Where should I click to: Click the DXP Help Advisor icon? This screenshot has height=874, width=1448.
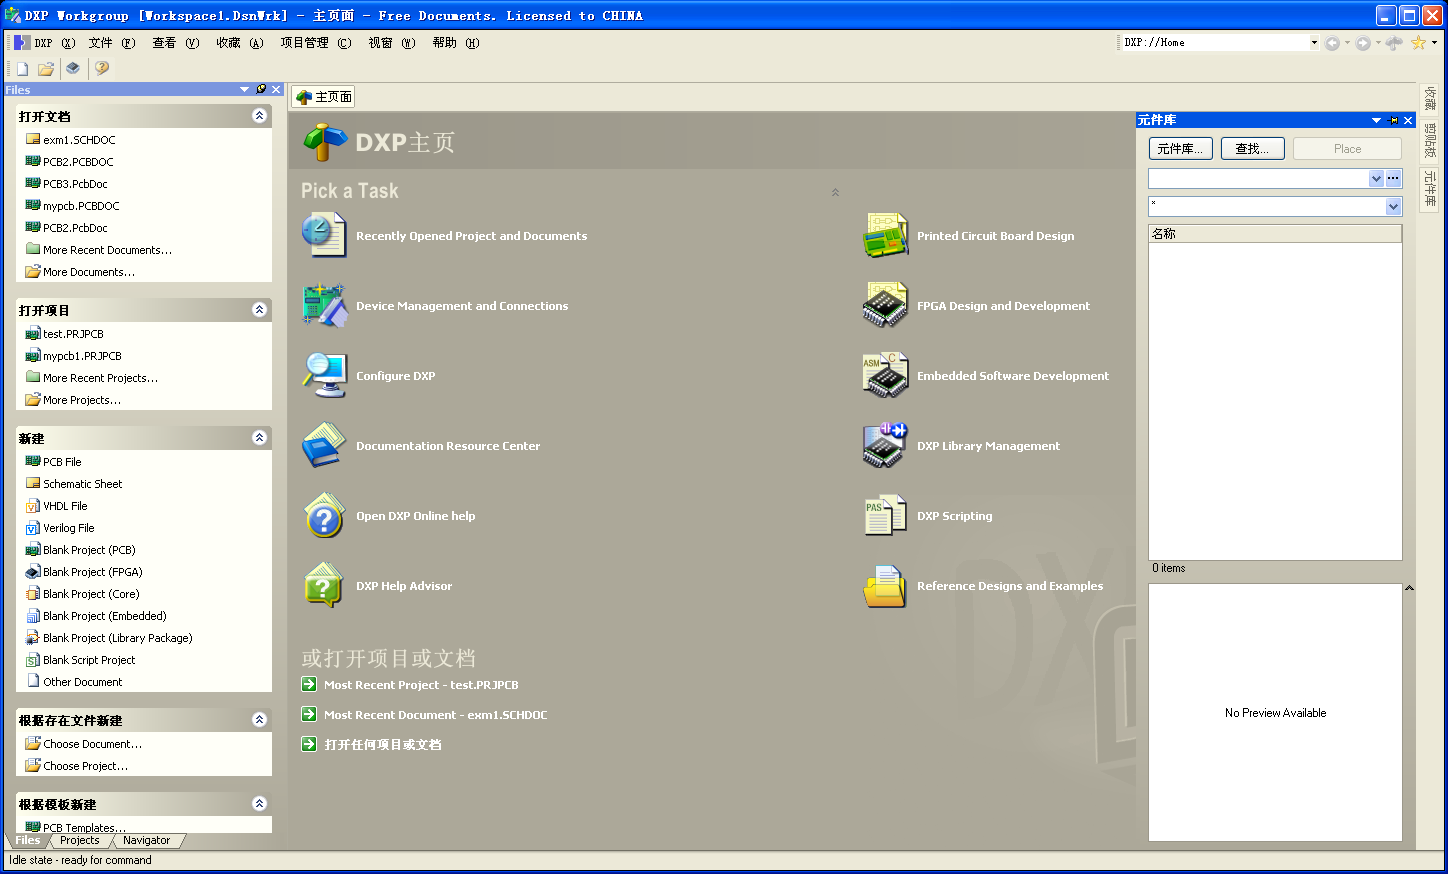pos(324,585)
